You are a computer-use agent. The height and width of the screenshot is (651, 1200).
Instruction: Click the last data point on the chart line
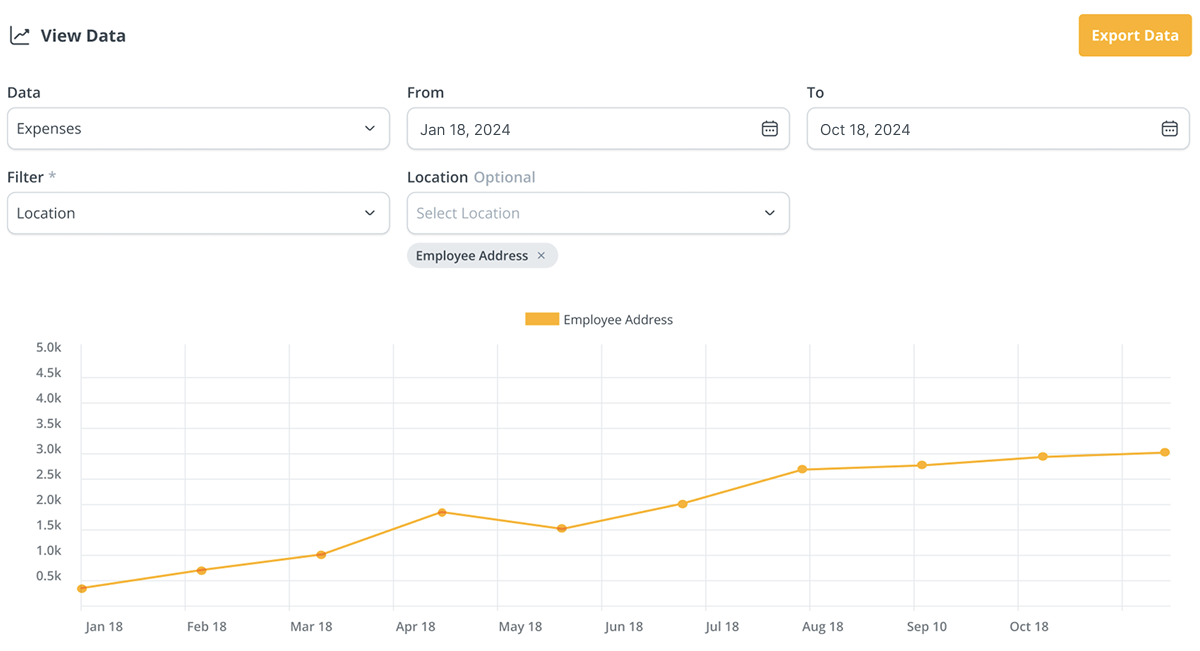click(x=1165, y=452)
